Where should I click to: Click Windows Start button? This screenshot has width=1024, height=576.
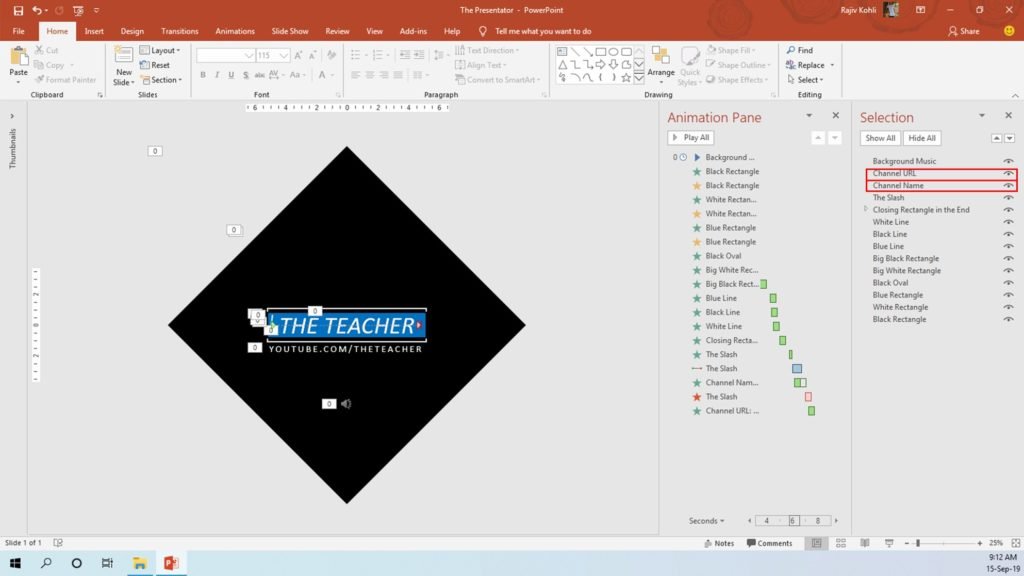tap(15, 562)
